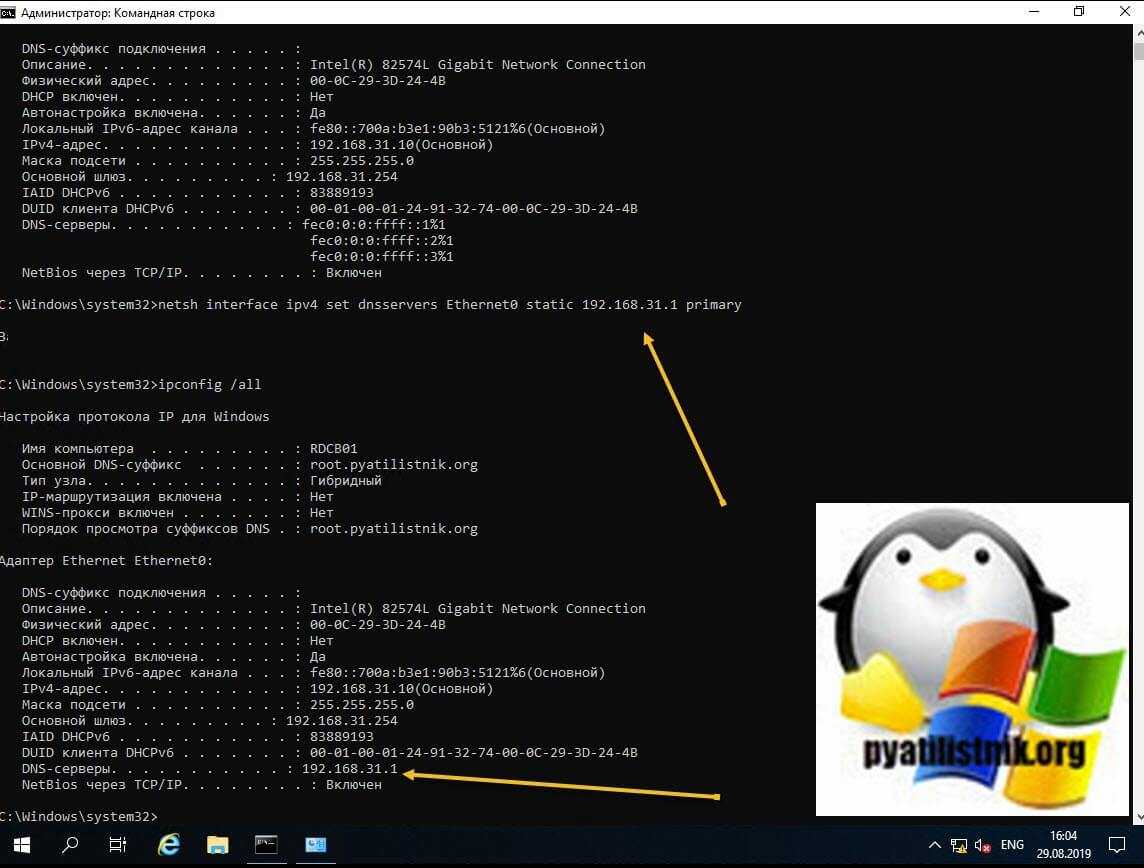Click the muted volume tray icon
The width and height of the screenshot is (1144, 868).
[982, 845]
